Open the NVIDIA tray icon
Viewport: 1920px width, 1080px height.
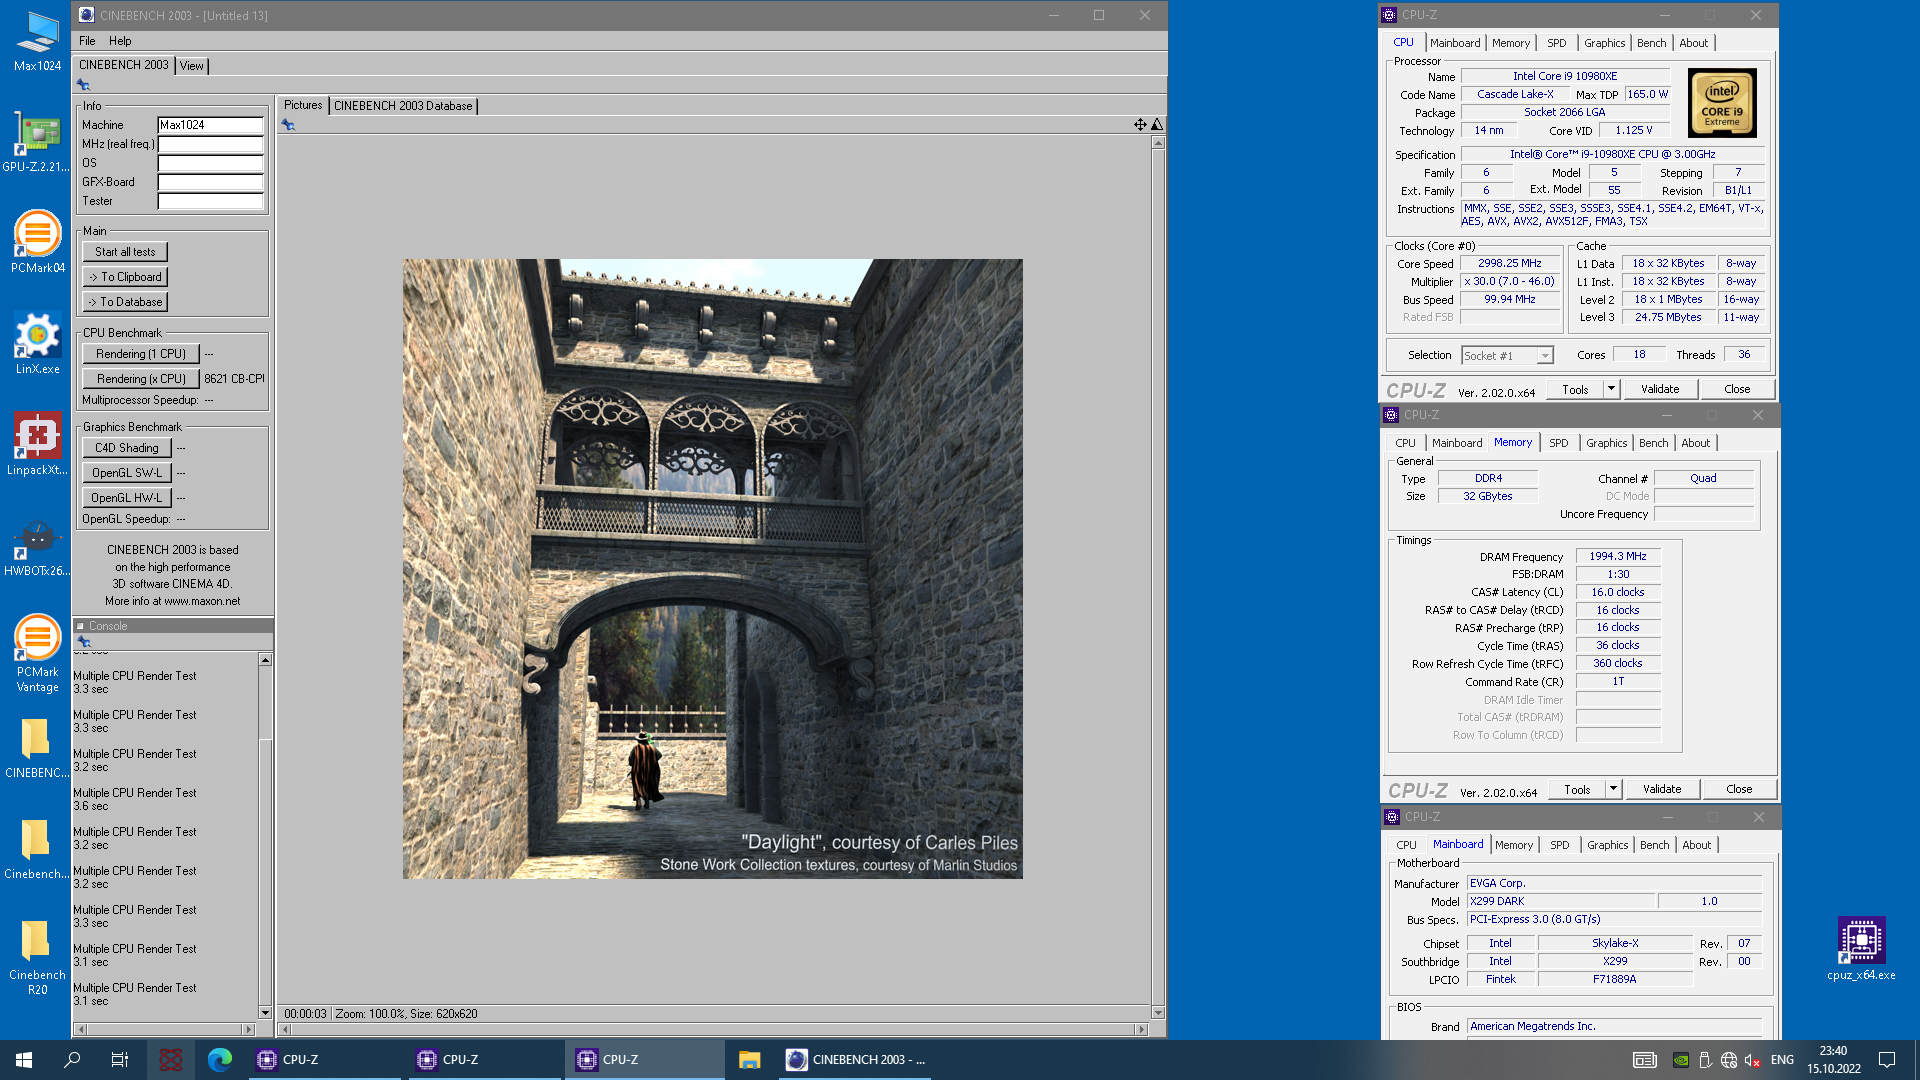[1681, 1060]
